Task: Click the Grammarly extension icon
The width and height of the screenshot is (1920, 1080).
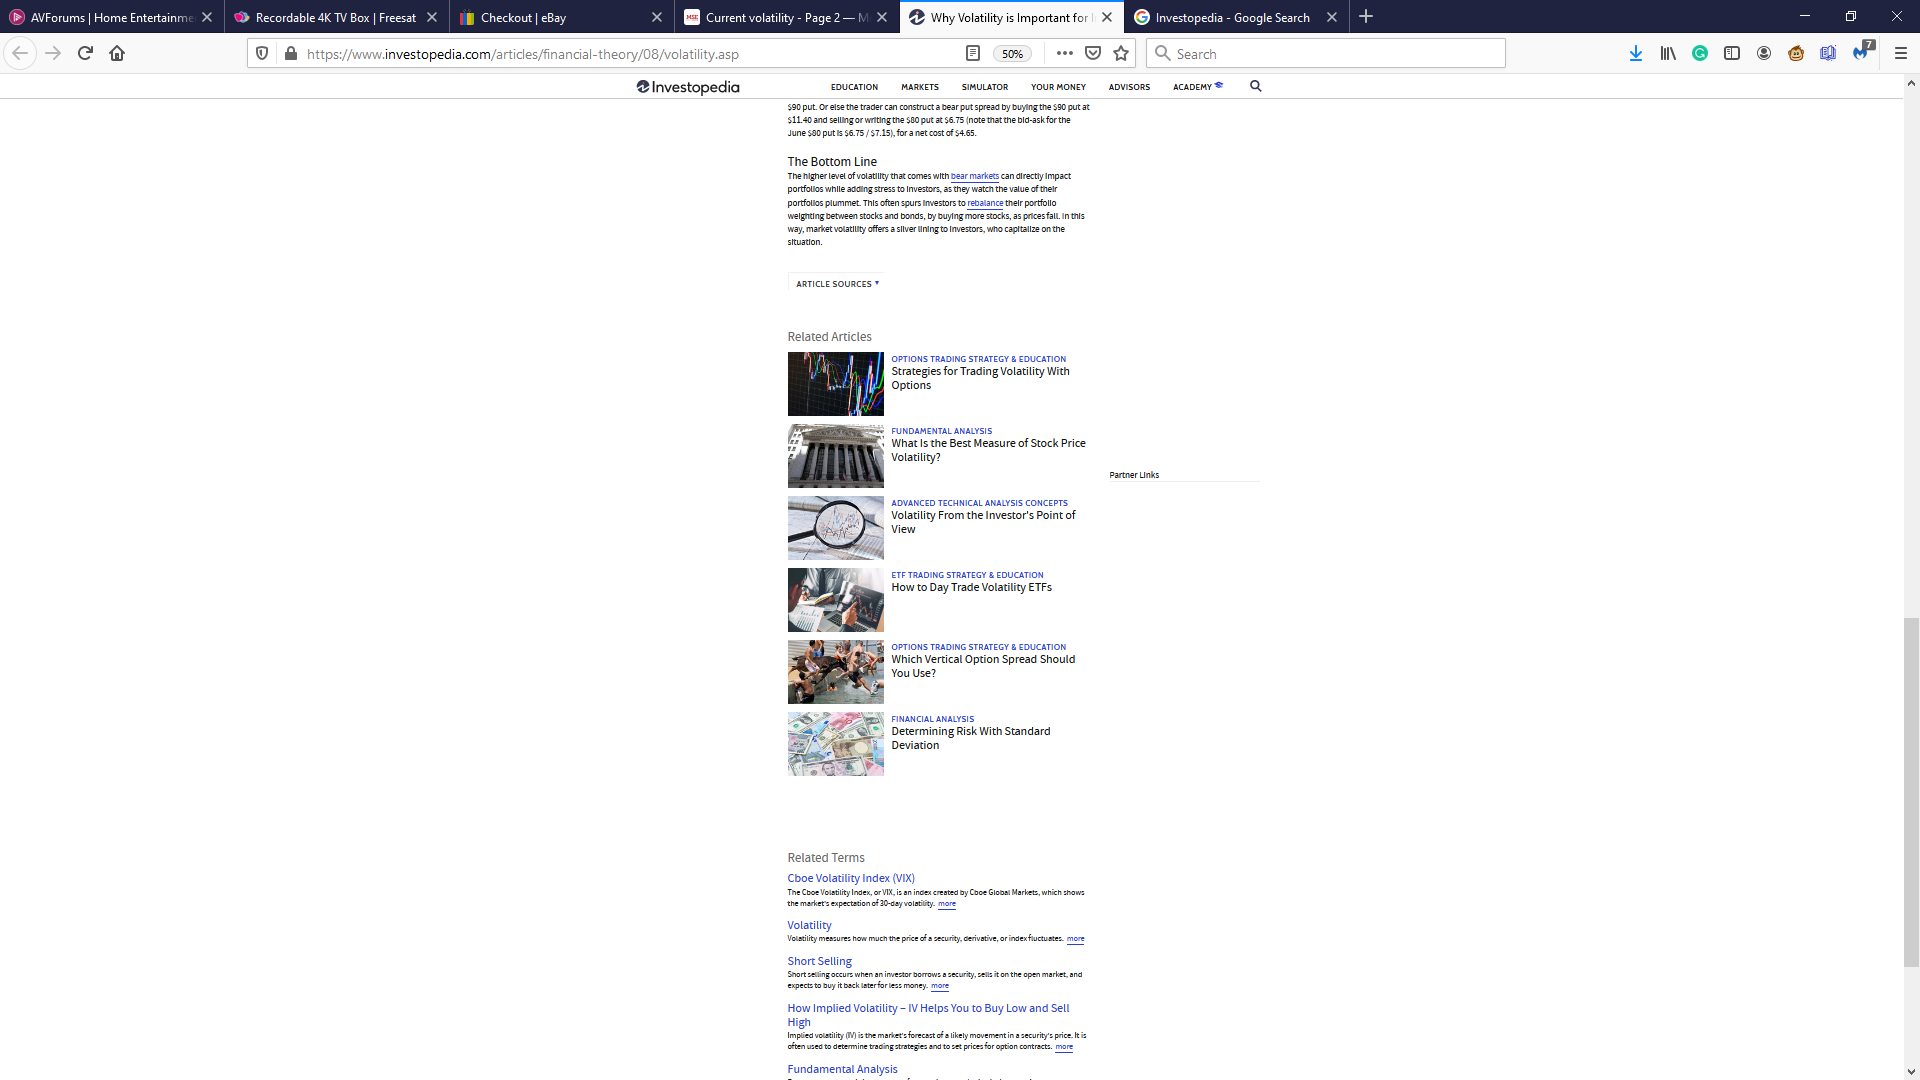Action: click(1700, 53)
